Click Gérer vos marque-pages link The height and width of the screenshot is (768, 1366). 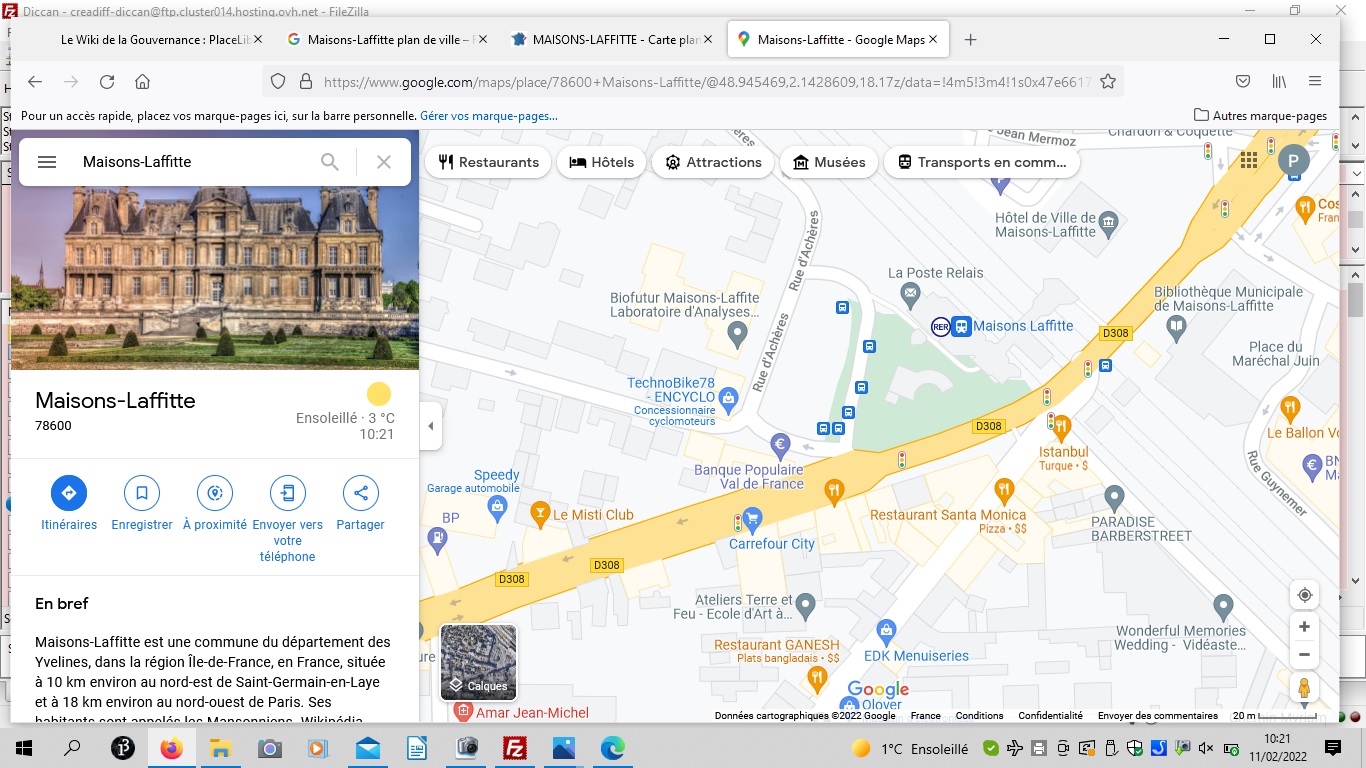point(489,116)
